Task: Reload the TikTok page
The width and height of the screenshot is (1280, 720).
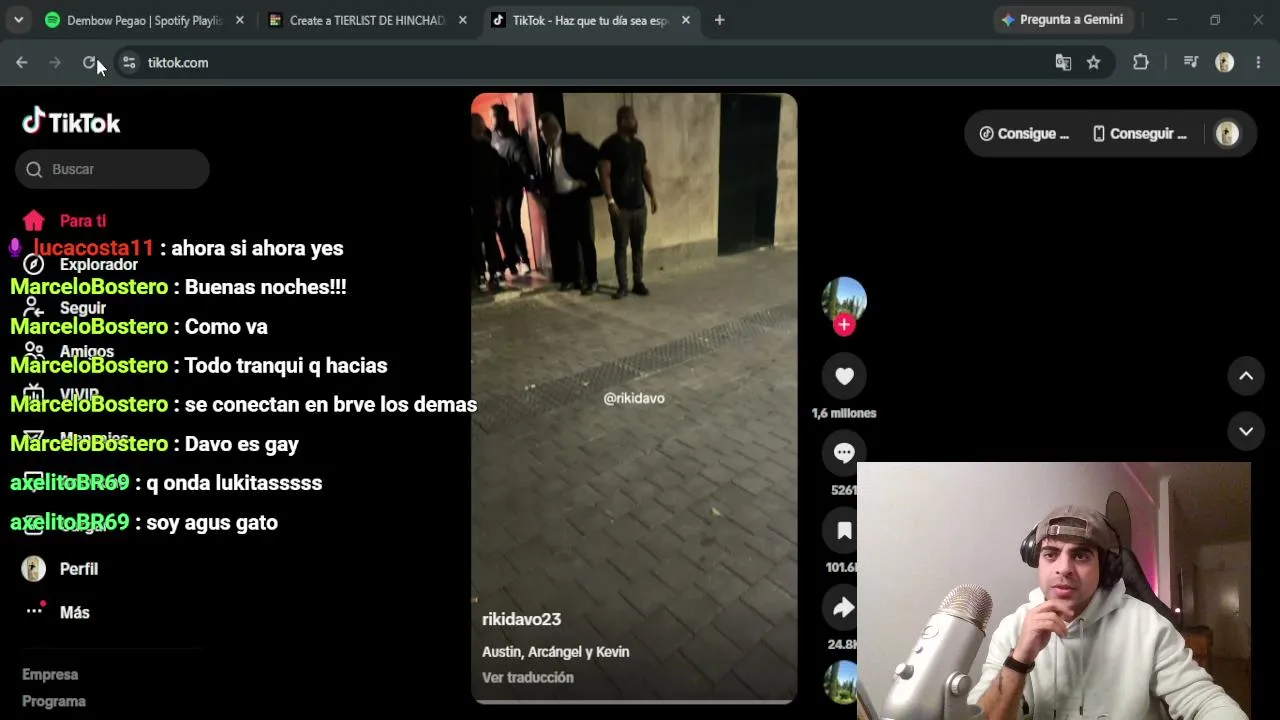Action: point(89,62)
